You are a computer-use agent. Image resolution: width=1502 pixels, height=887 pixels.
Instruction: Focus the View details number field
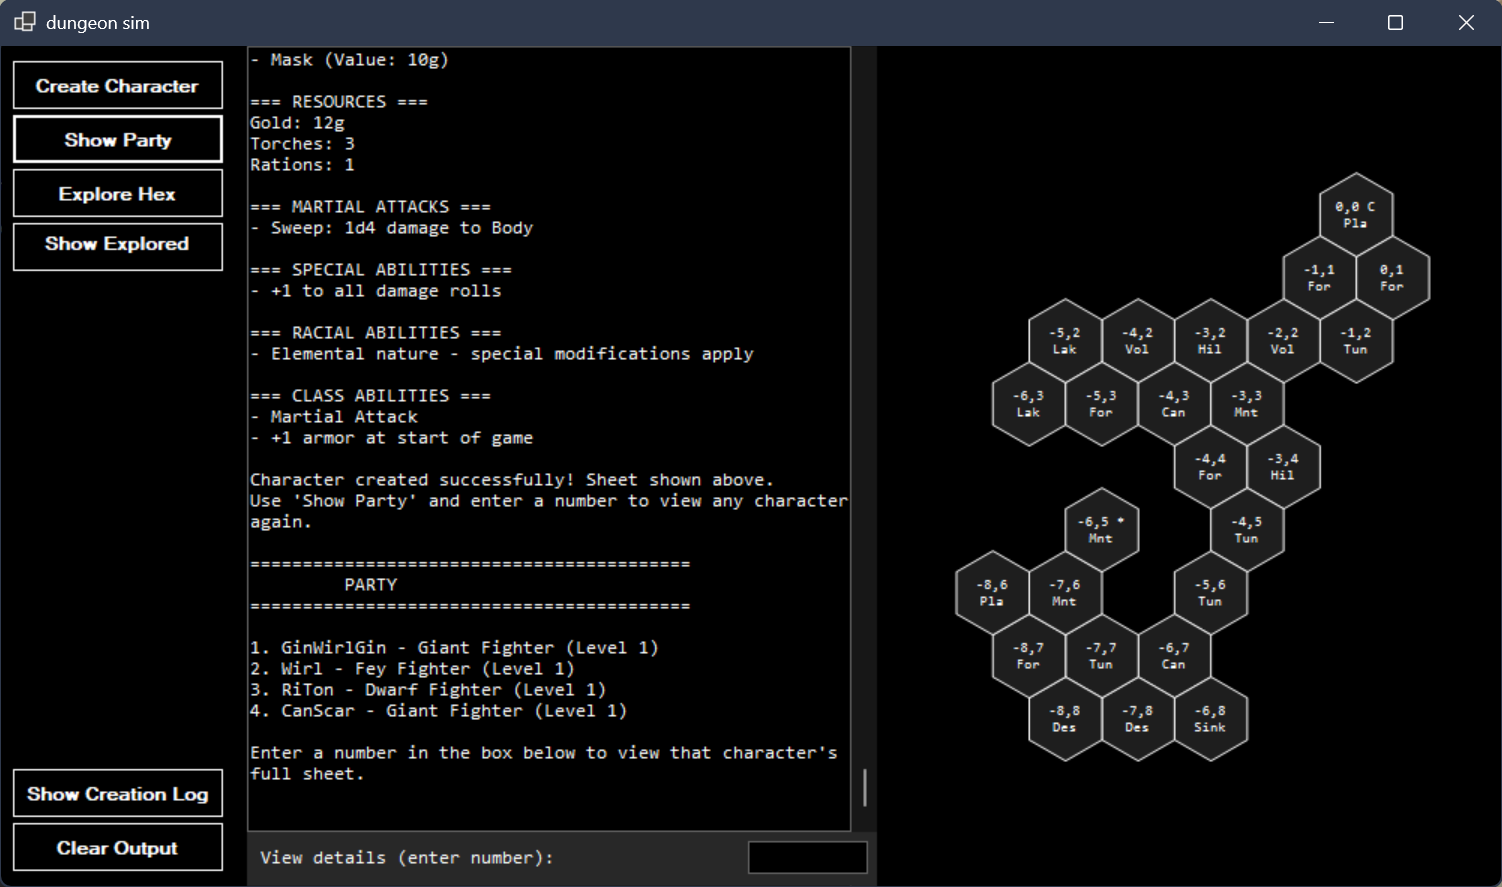coord(807,858)
